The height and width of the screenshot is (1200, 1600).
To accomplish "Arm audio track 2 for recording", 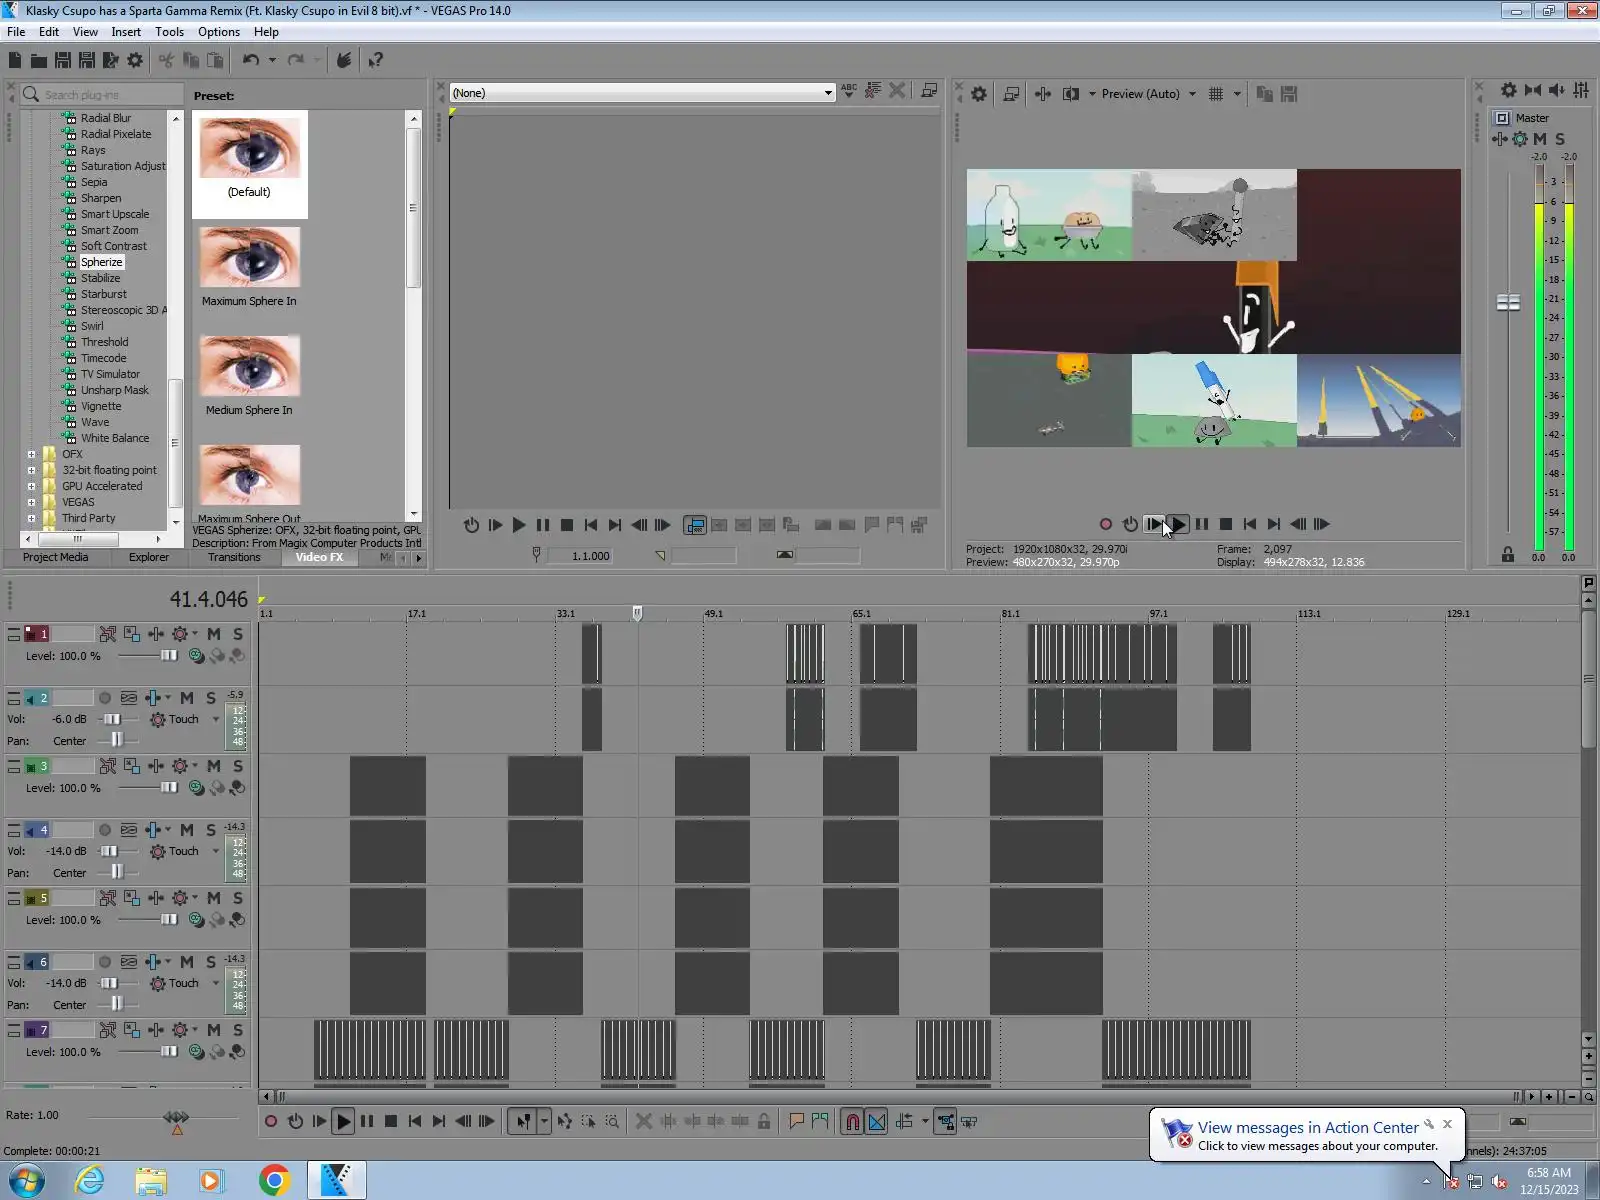I will (105, 698).
